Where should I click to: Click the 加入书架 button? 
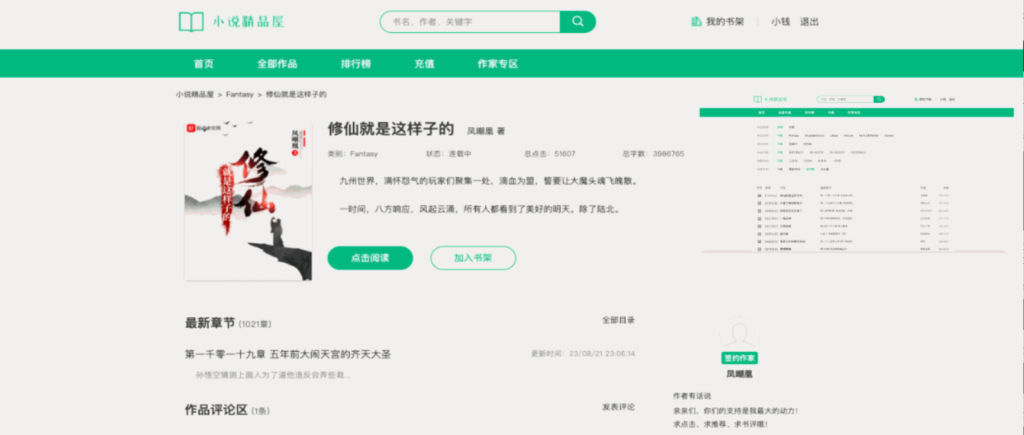473,258
